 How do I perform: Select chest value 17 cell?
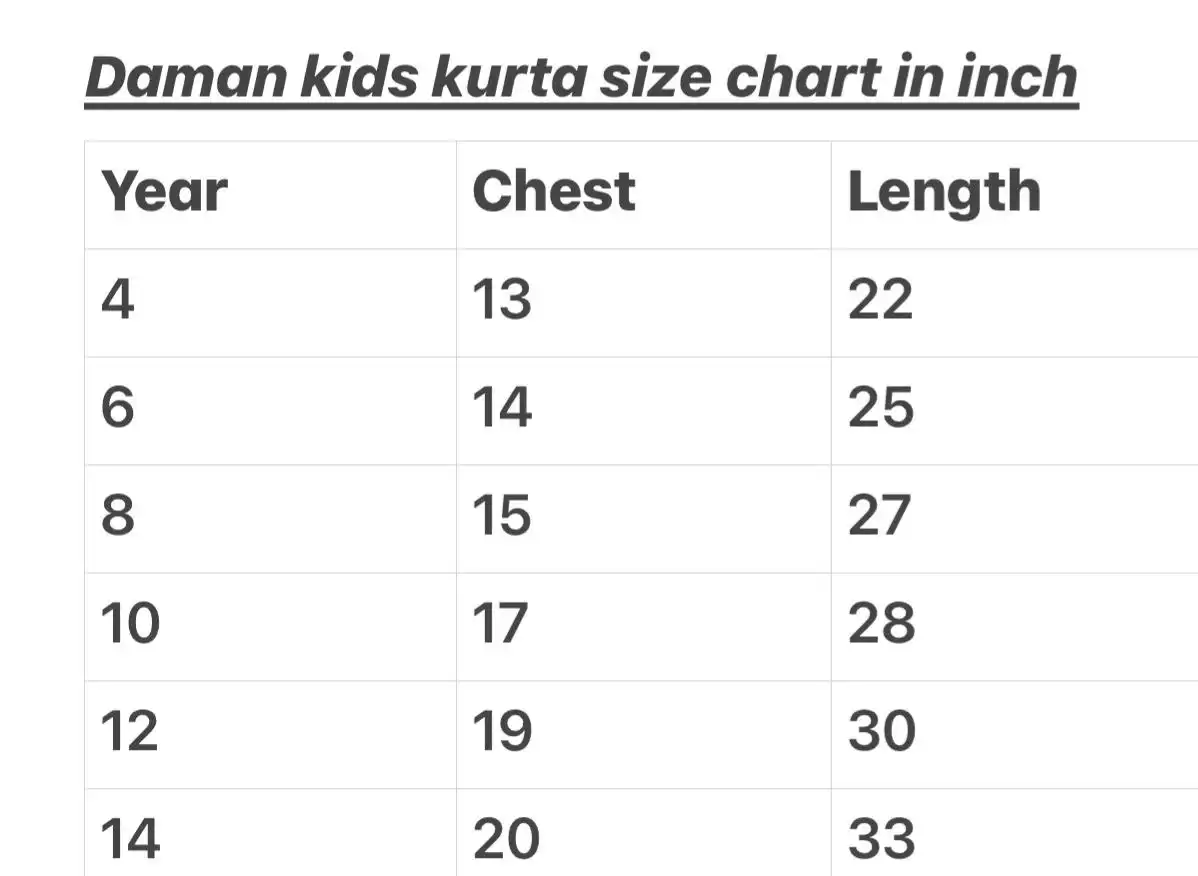click(500, 624)
